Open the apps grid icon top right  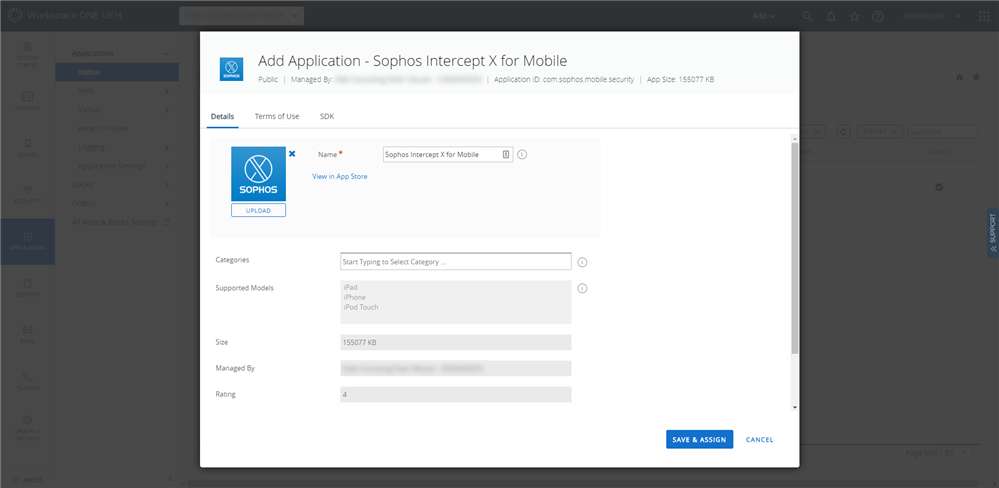[x=984, y=16]
